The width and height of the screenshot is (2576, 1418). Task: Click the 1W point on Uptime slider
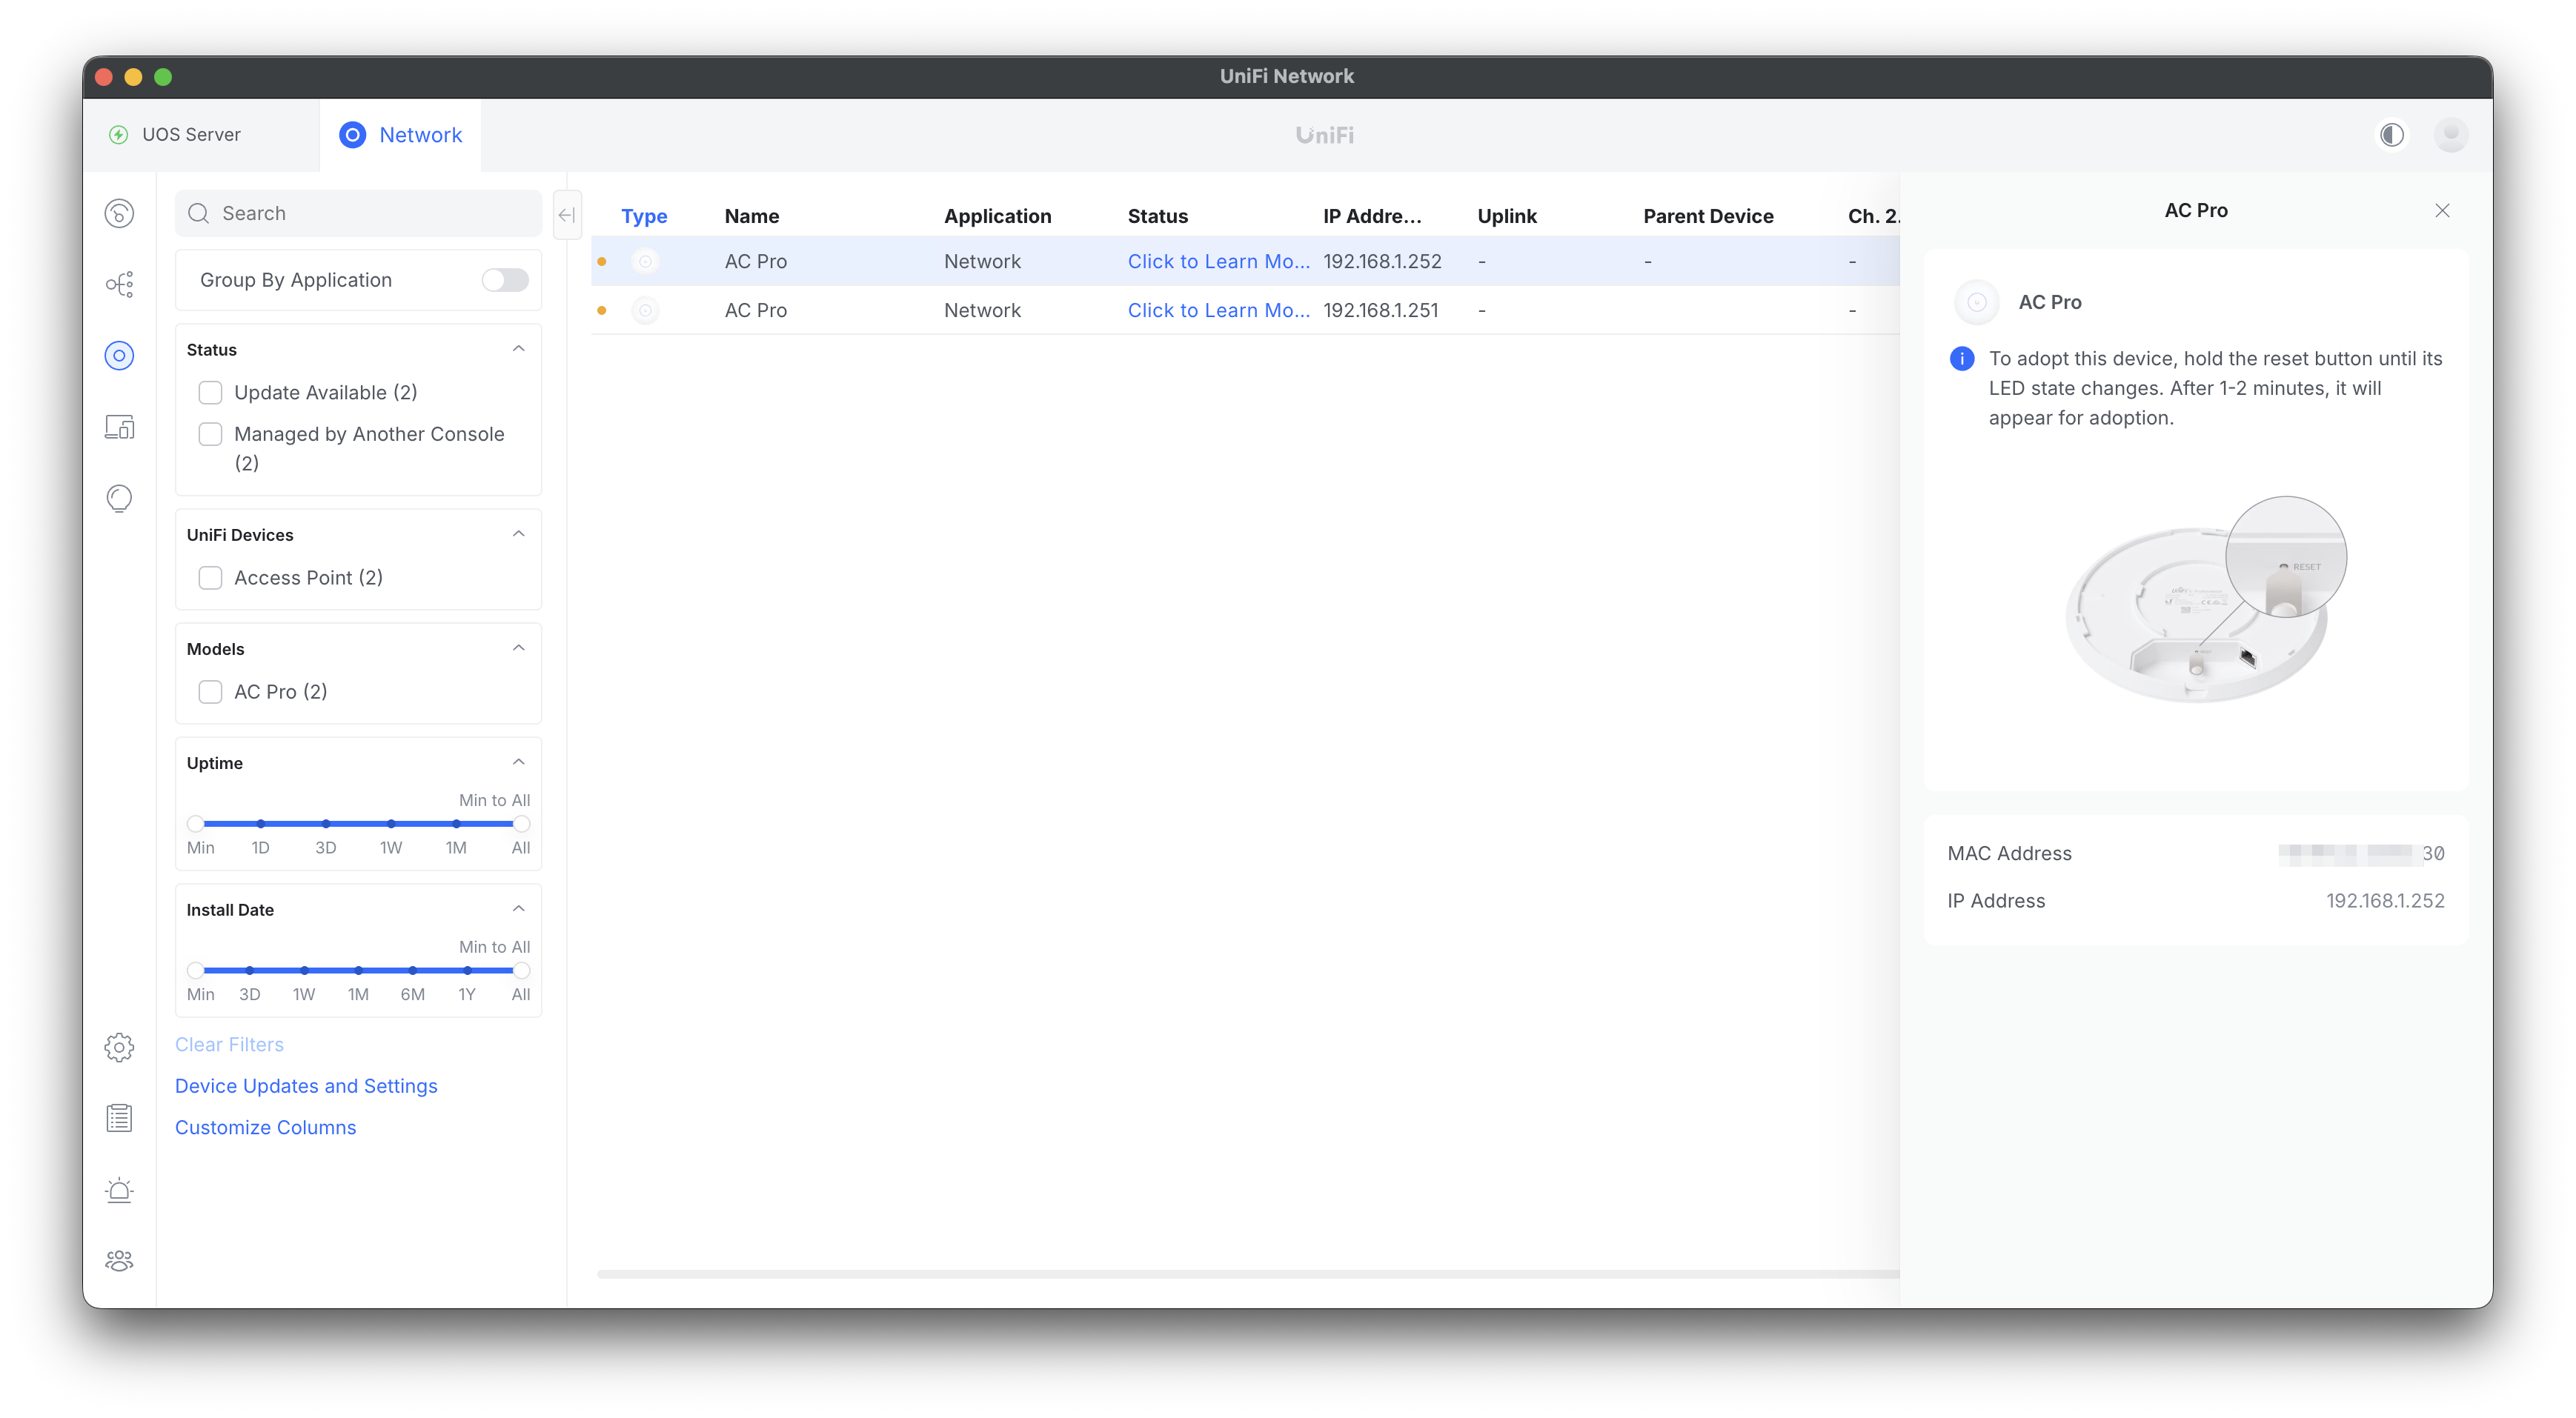[x=391, y=824]
